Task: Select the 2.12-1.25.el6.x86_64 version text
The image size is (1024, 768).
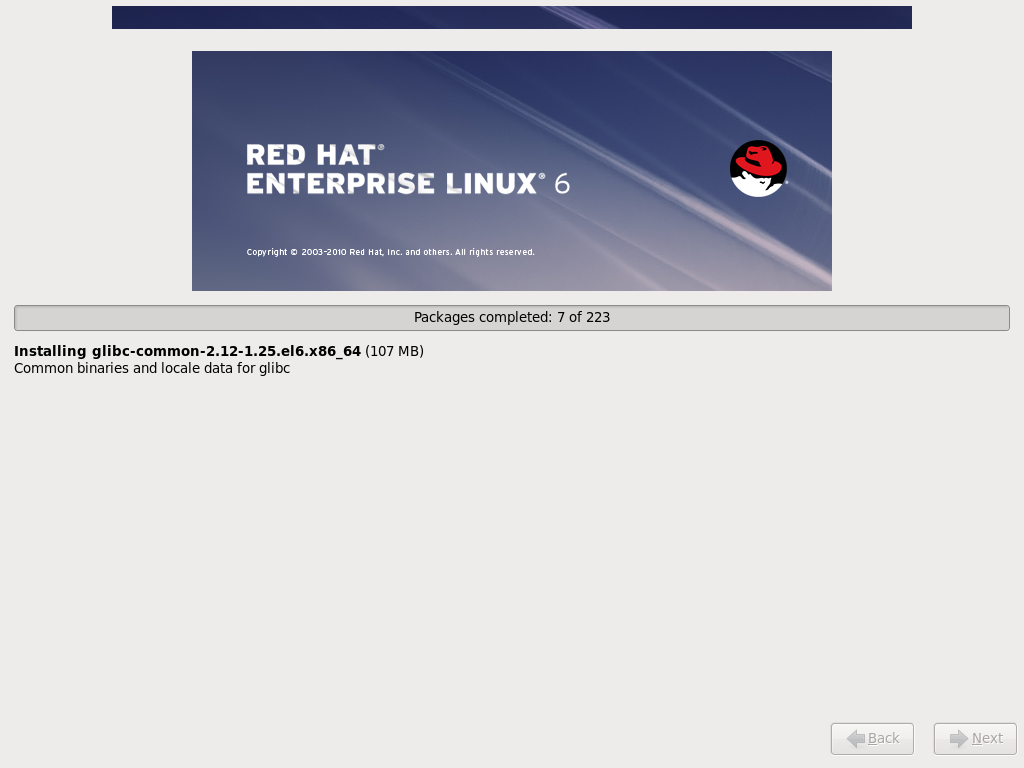Action: pyautogui.click(x=280, y=351)
